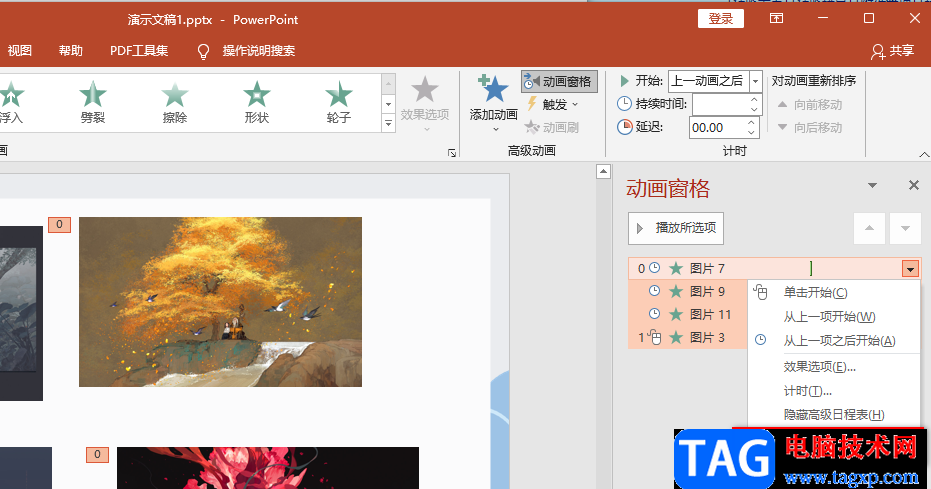
Task: Close the 动画窗格 animation pane
Action: click(x=914, y=186)
